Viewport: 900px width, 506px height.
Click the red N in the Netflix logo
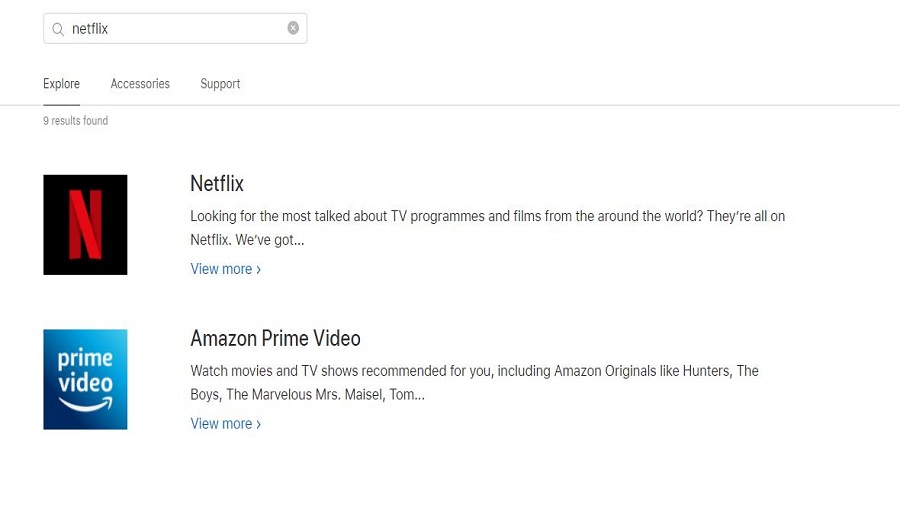pyautogui.click(x=85, y=225)
